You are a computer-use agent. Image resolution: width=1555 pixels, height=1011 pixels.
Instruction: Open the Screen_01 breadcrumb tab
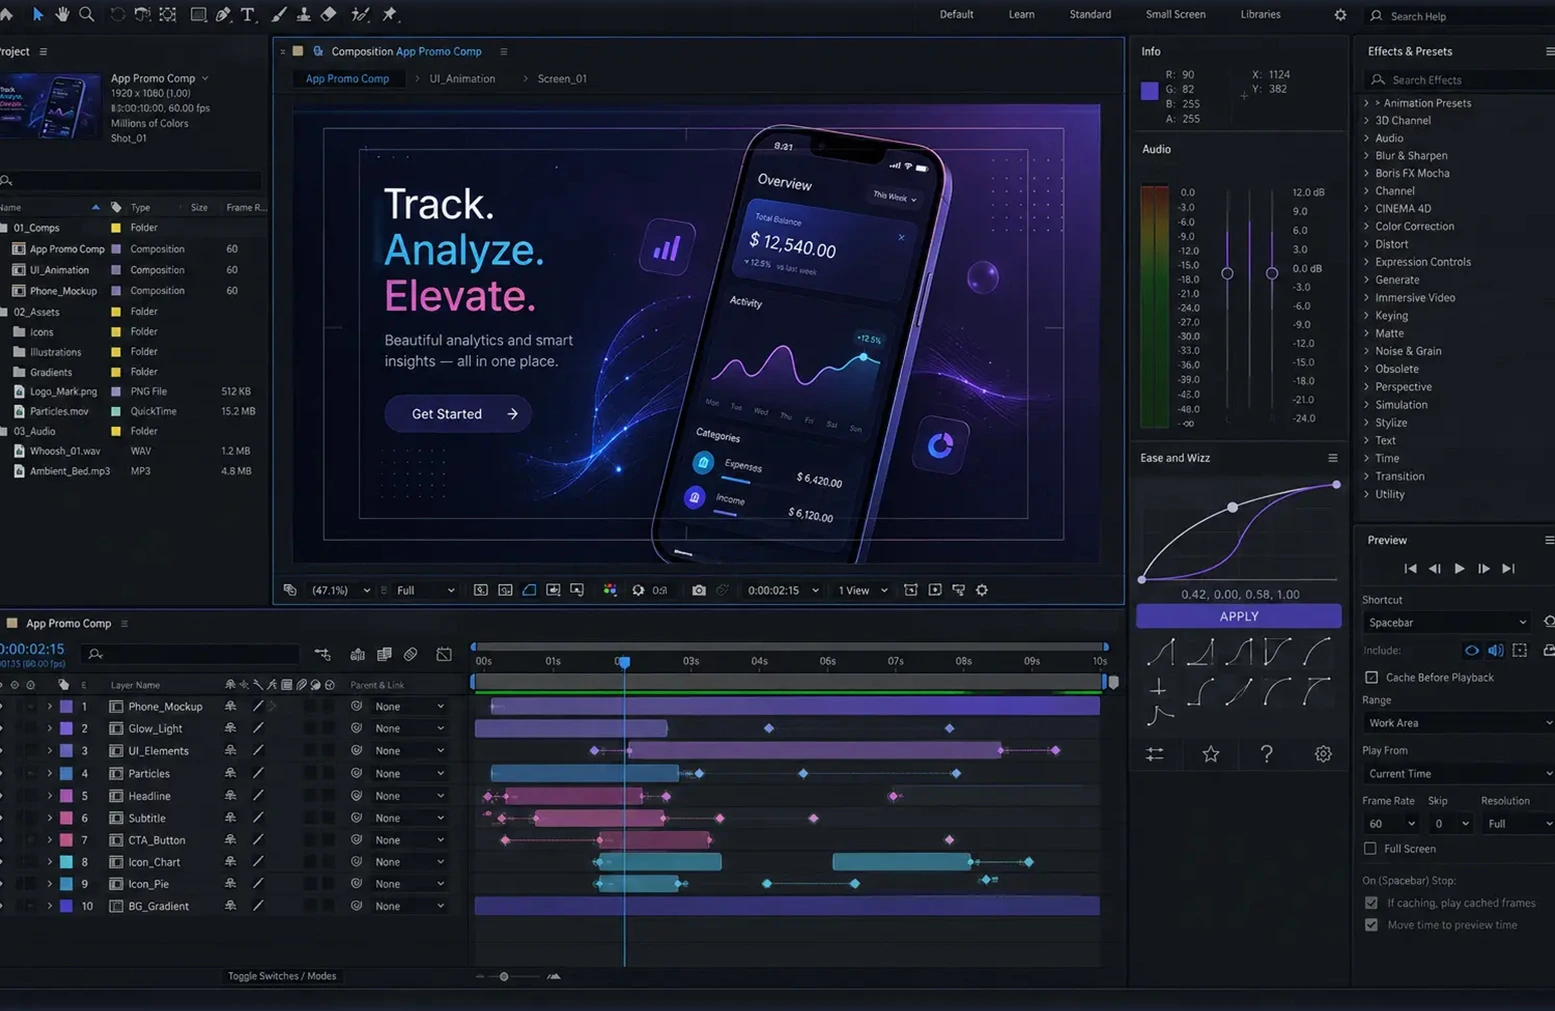pos(562,78)
